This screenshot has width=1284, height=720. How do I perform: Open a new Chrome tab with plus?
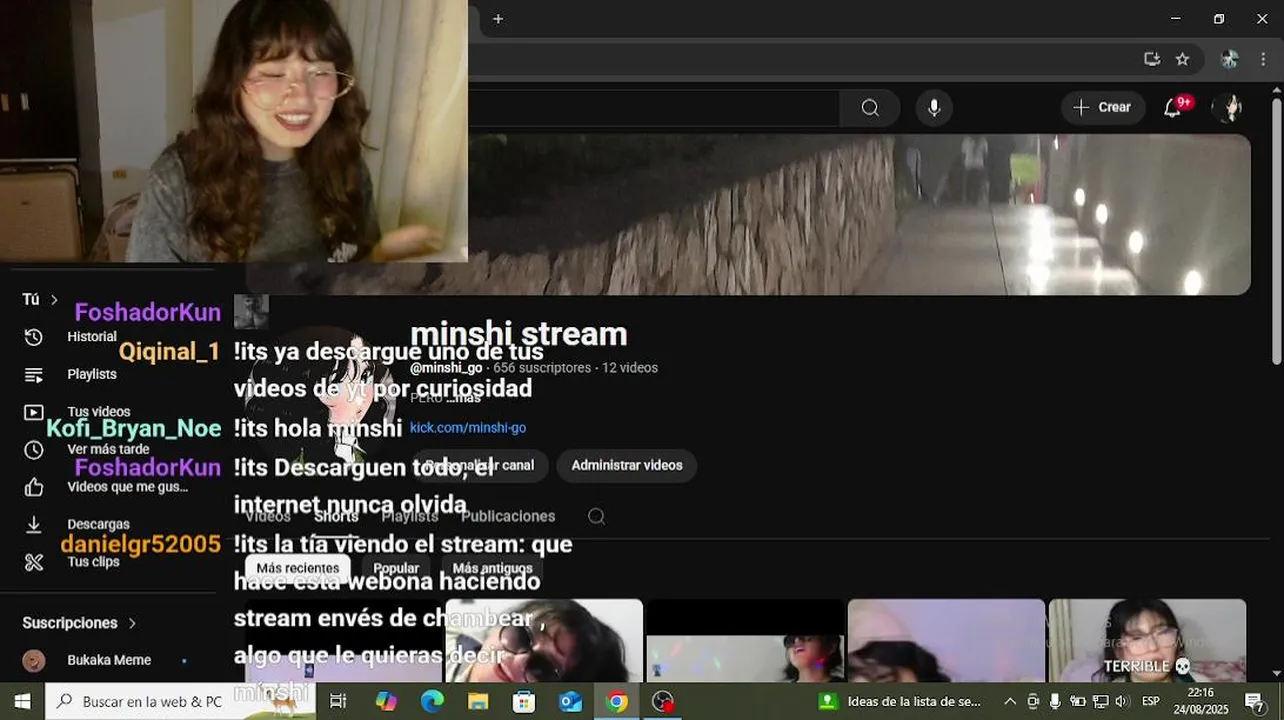point(498,18)
